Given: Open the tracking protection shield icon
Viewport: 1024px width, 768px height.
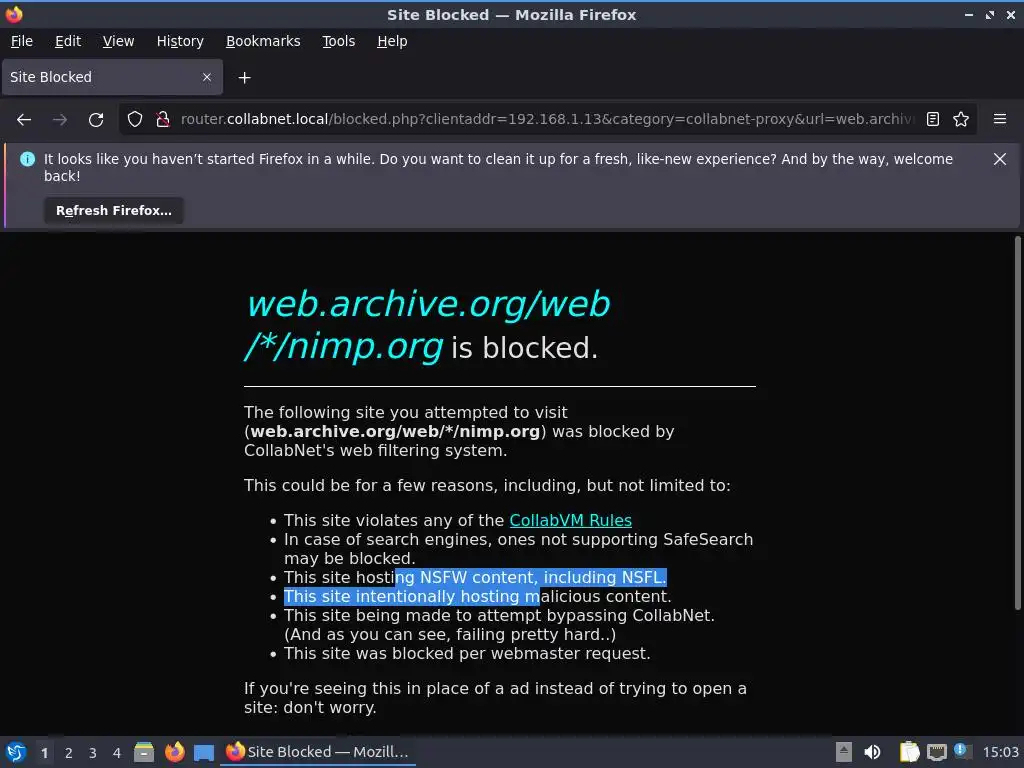Looking at the screenshot, I should tap(135, 119).
